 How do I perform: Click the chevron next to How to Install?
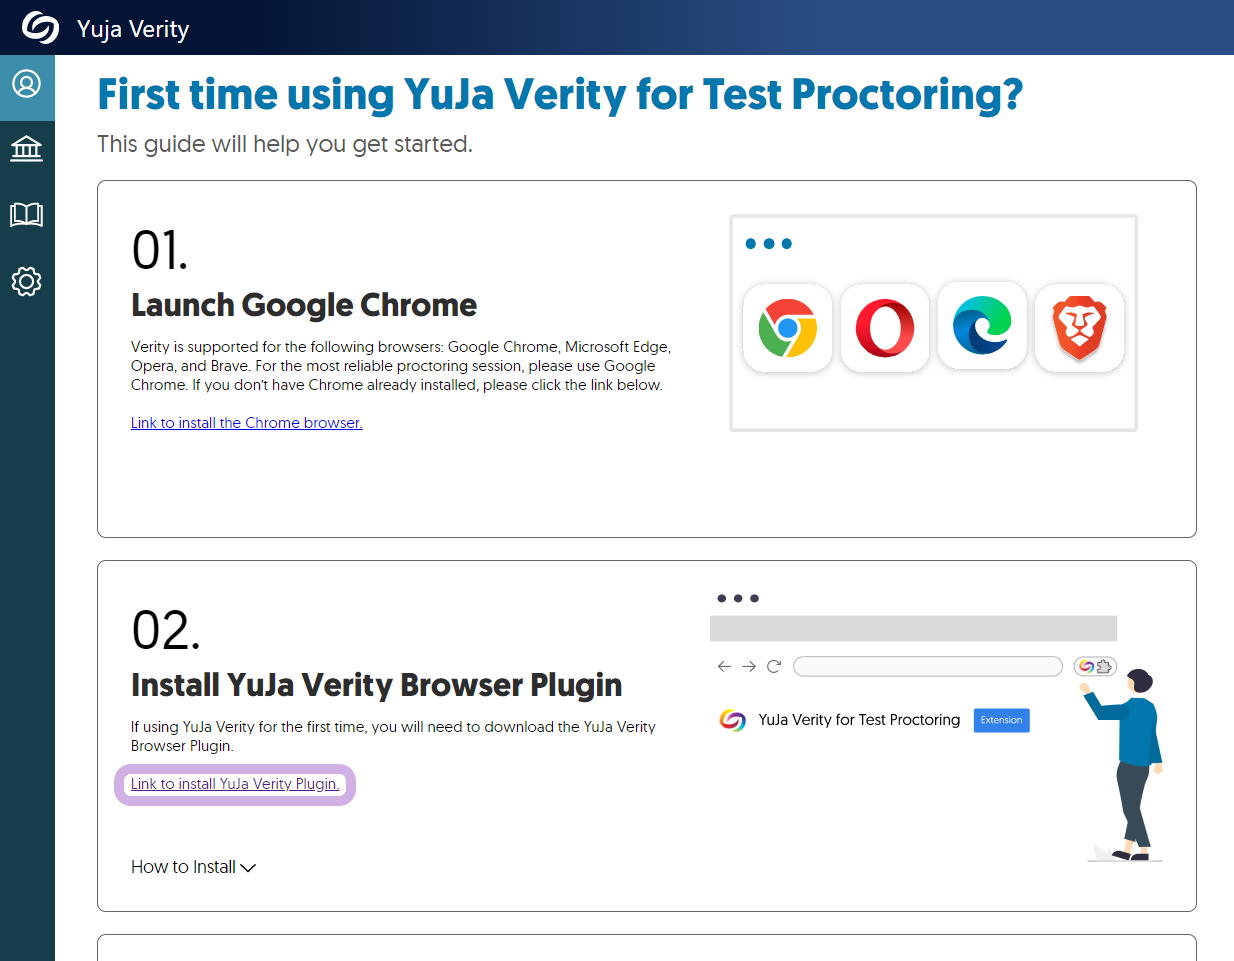click(248, 868)
